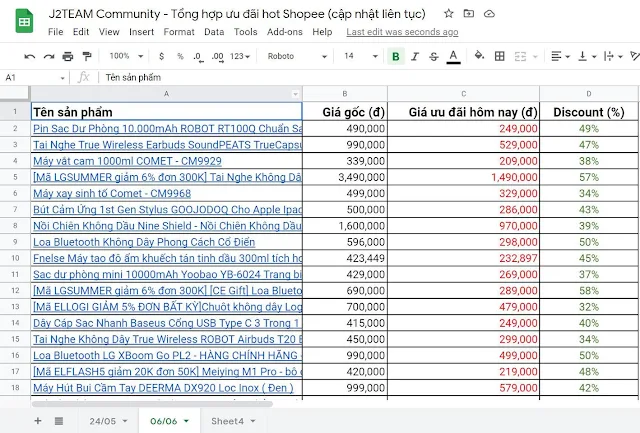Viewport: 640px width, 433px height.
Task: Add a new sheet
Action: pyautogui.click(x=38, y=421)
